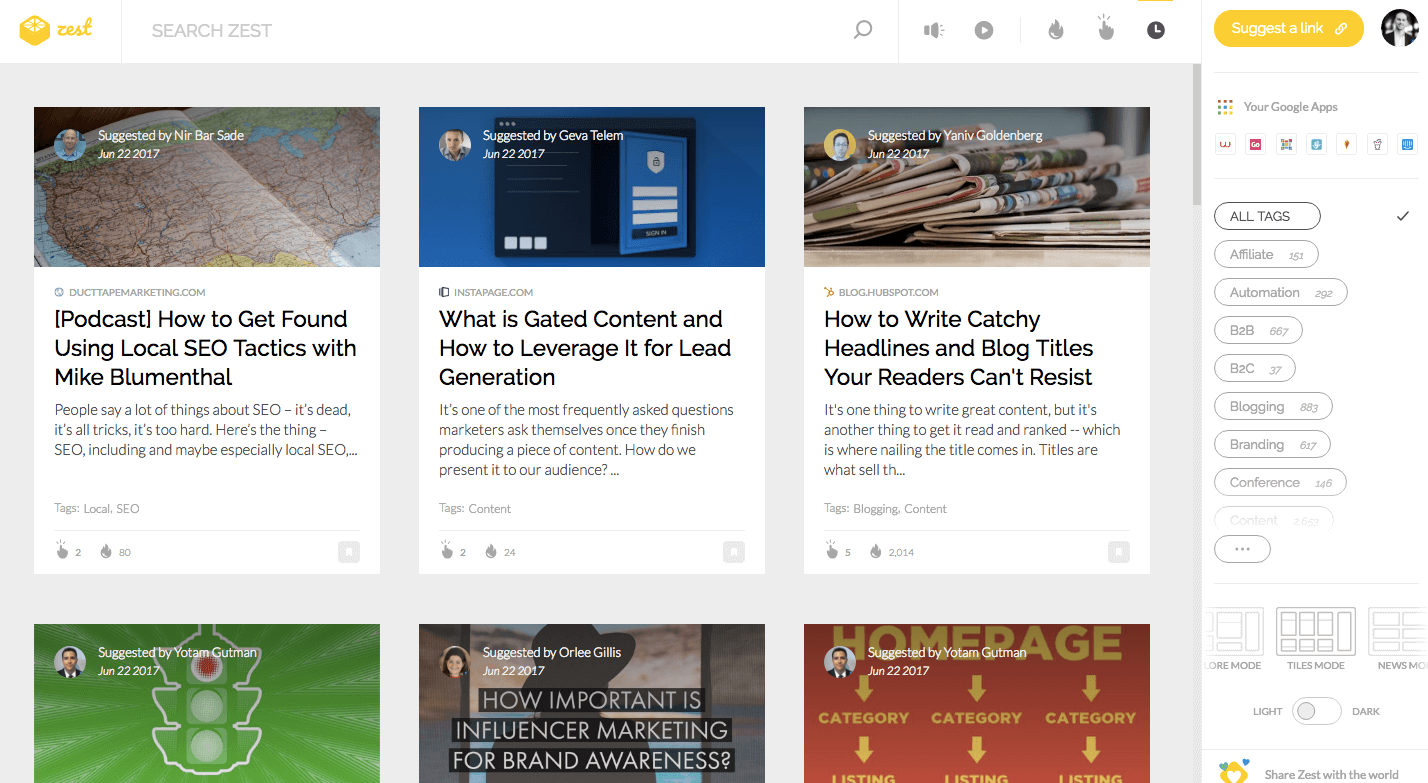
Task: Expand the tag list with the ellipsis button
Action: [1242, 549]
